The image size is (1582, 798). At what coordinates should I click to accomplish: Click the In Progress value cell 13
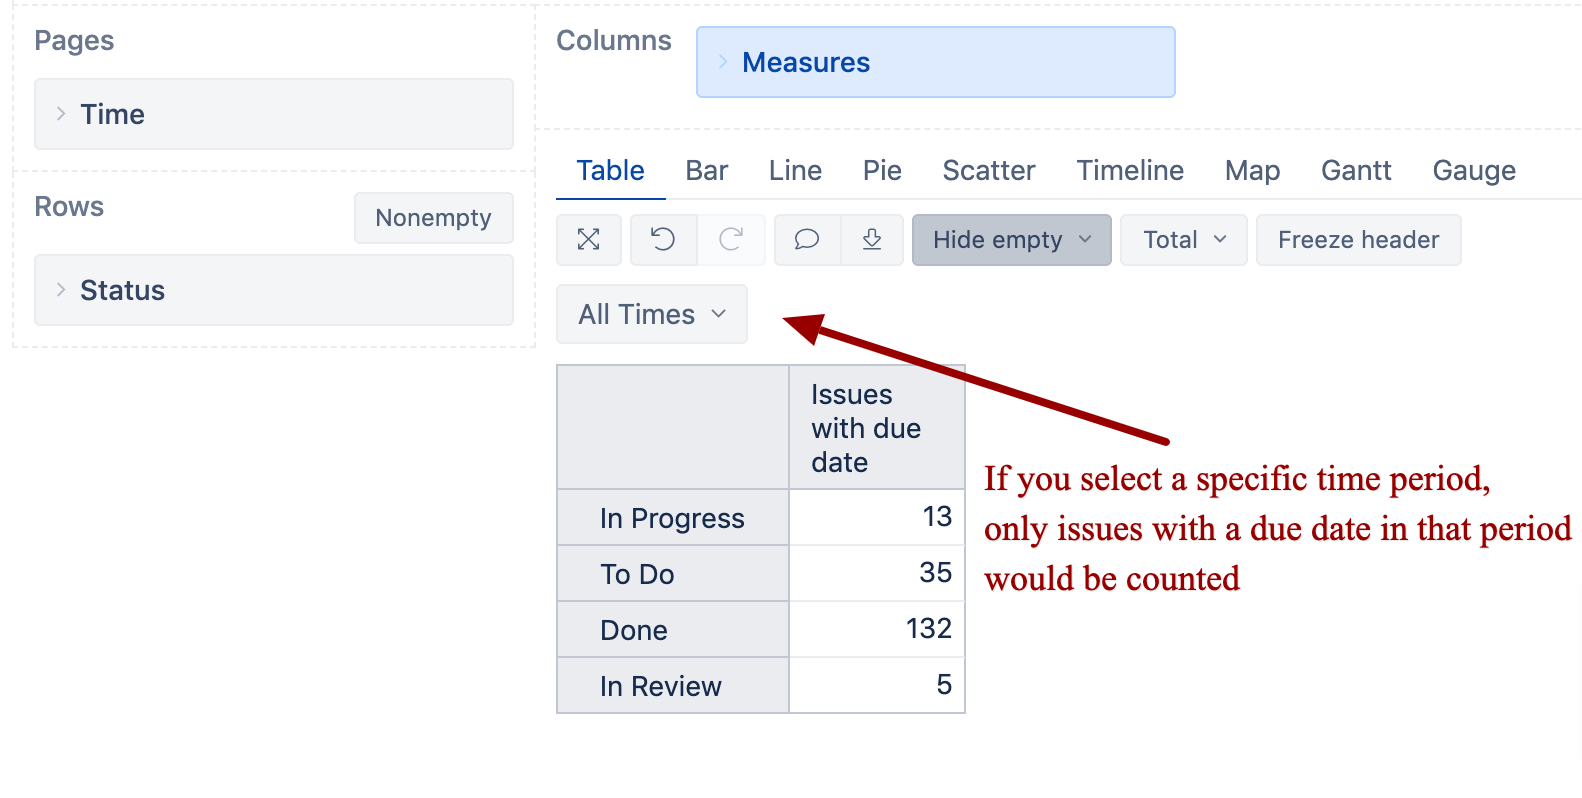[x=877, y=517]
